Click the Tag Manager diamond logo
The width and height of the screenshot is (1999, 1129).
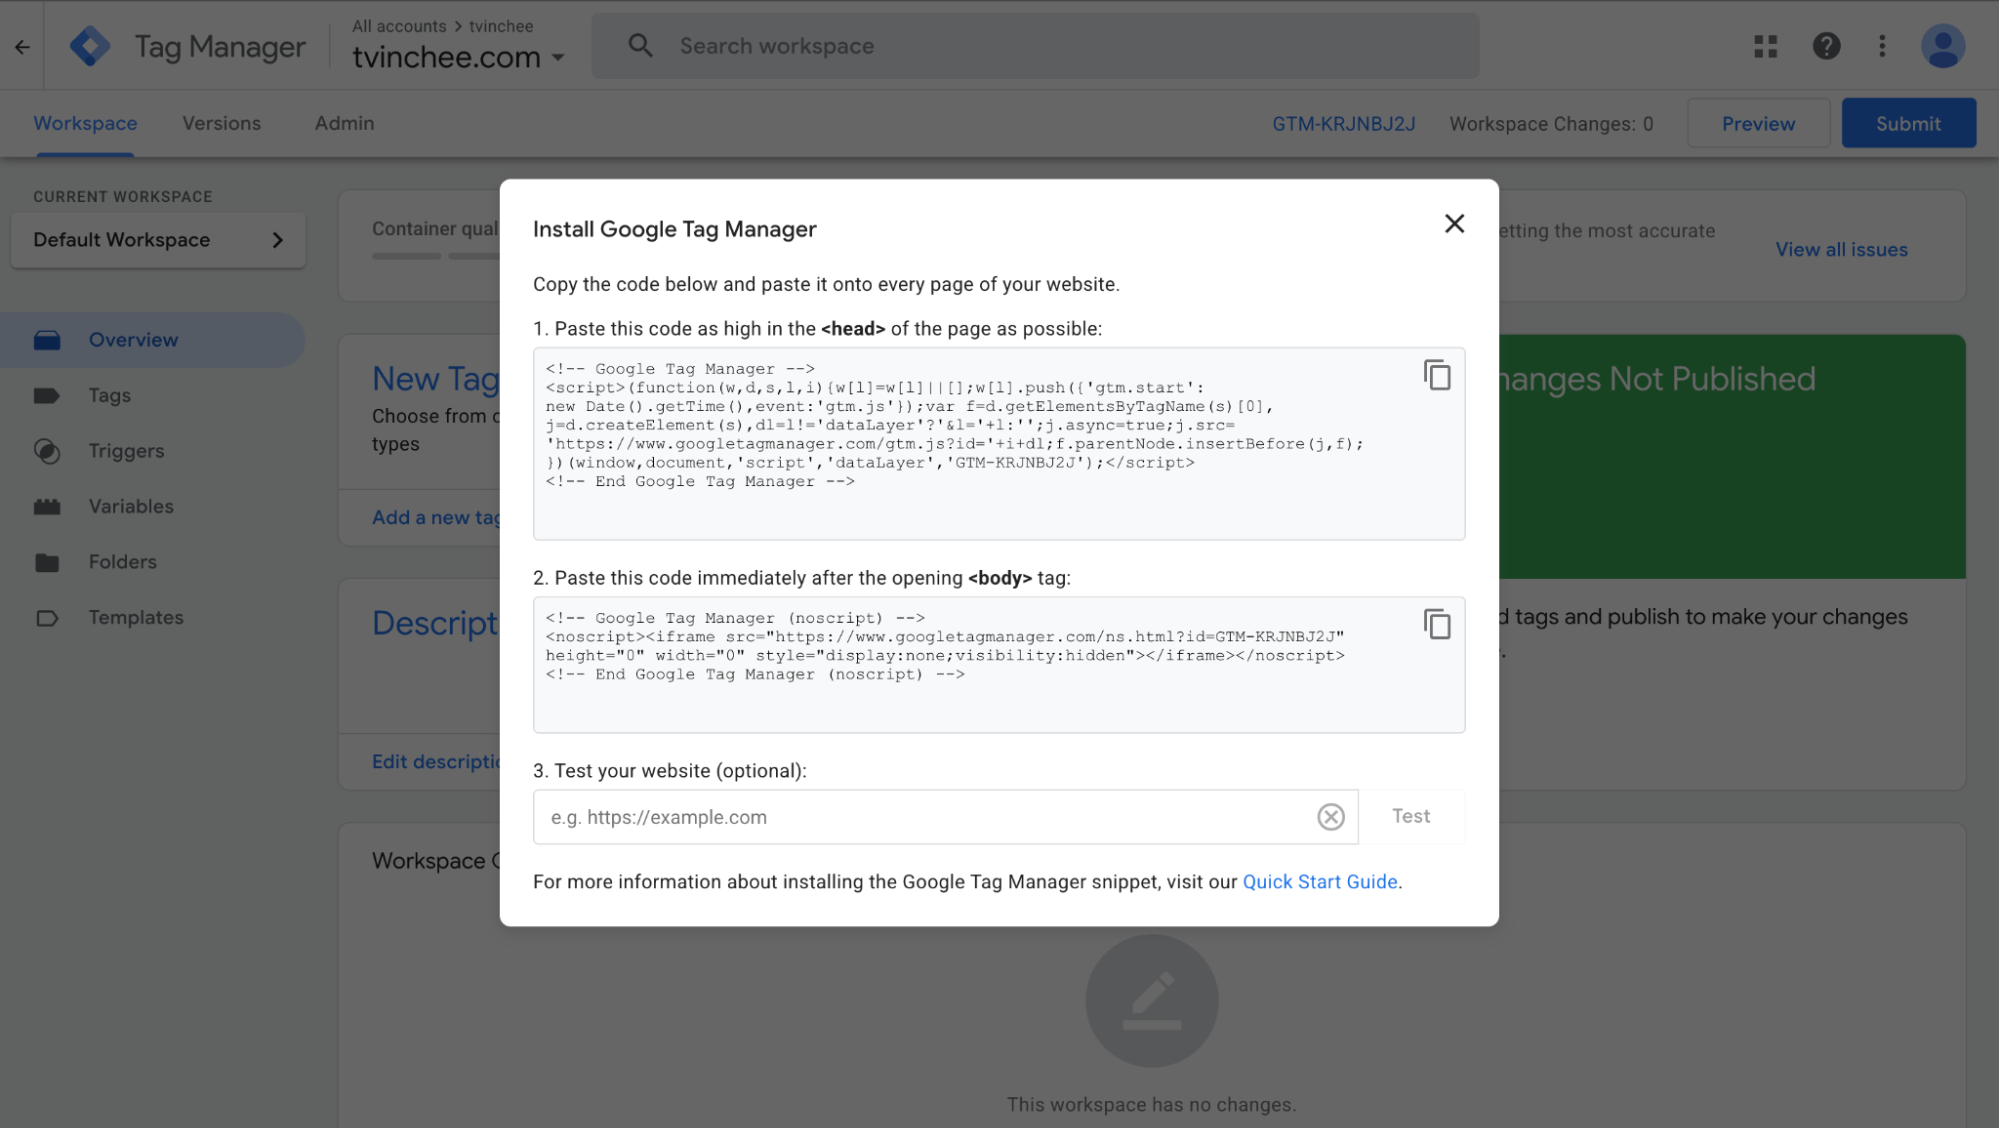click(90, 46)
